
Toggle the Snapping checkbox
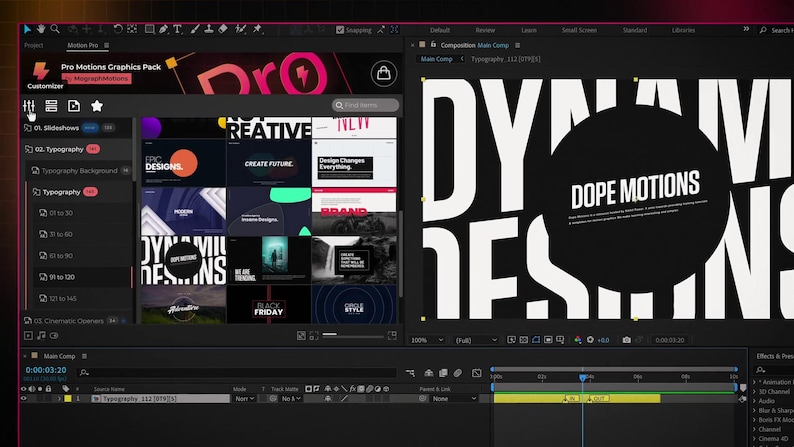tap(340, 30)
